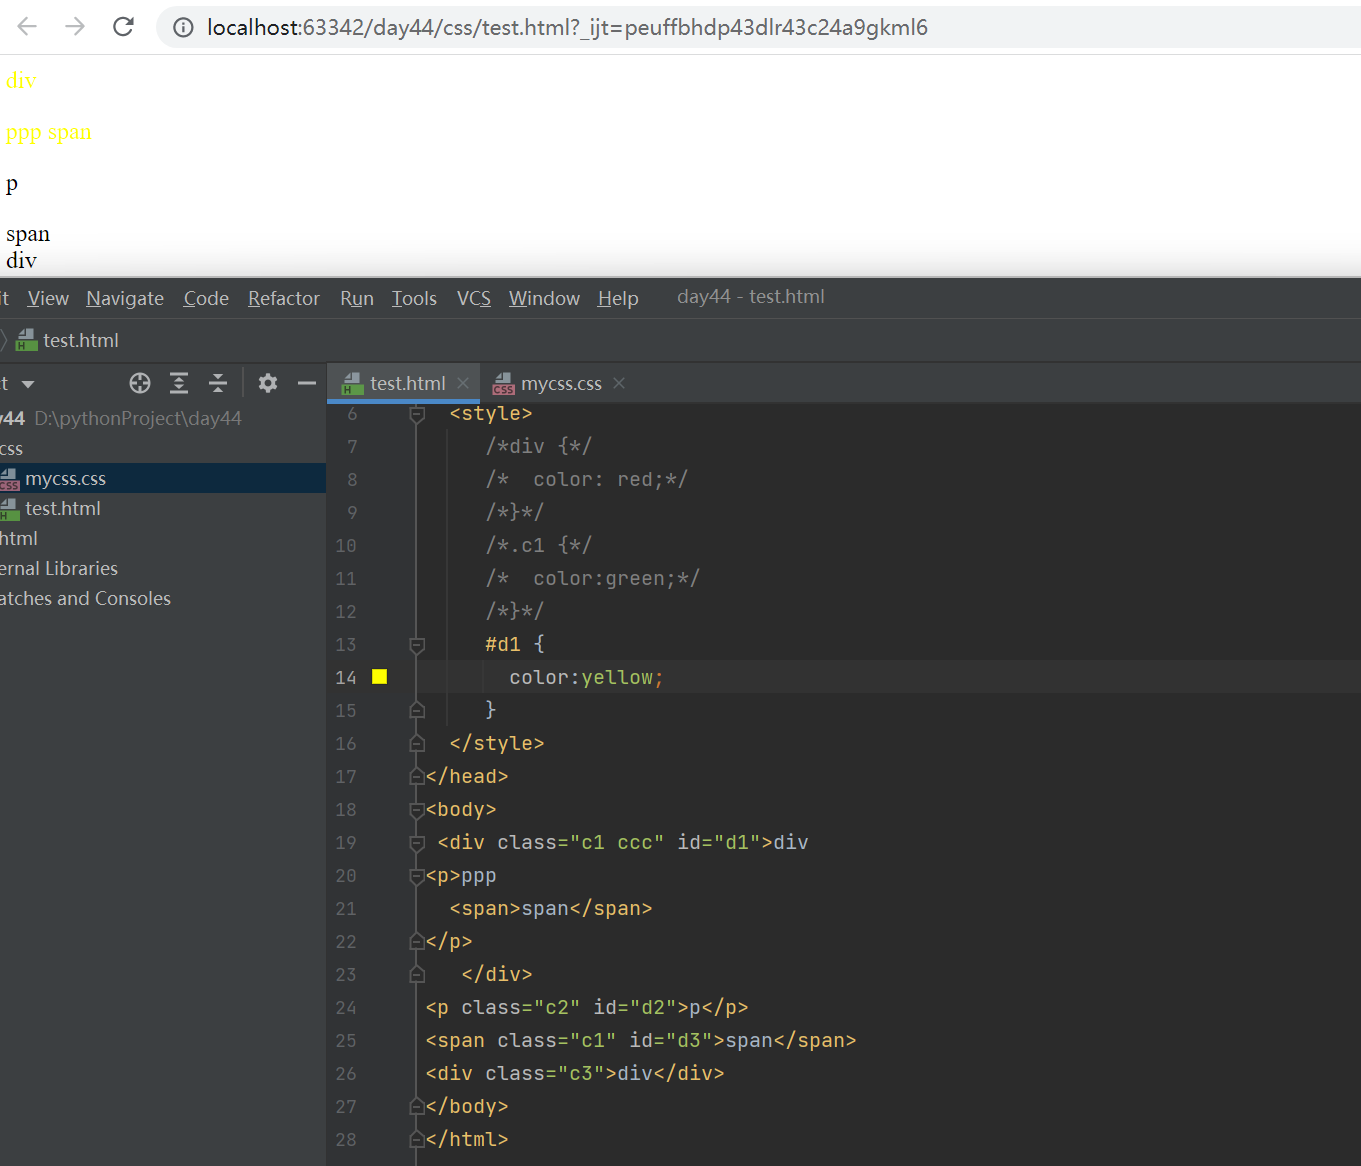Open Project panel settings gear
The width and height of the screenshot is (1361, 1166).
pos(268,383)
